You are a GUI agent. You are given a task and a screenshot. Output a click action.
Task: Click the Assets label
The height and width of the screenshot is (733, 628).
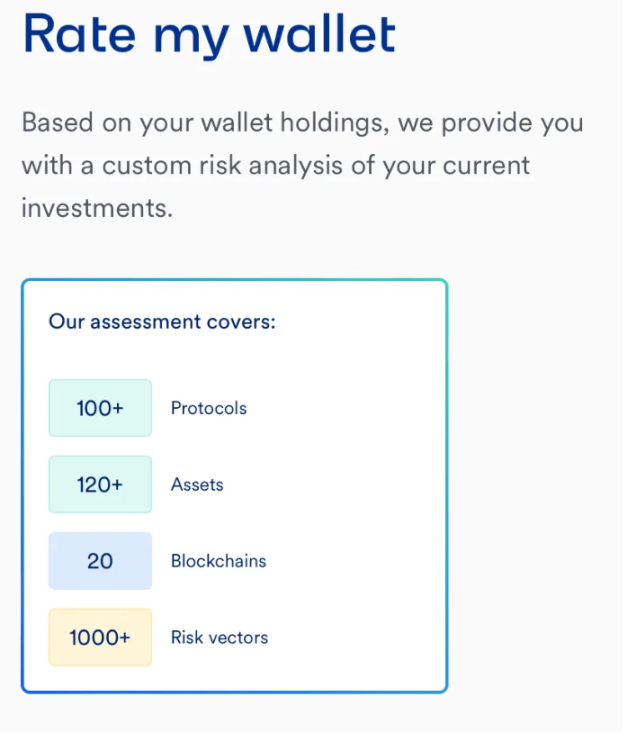197,484
